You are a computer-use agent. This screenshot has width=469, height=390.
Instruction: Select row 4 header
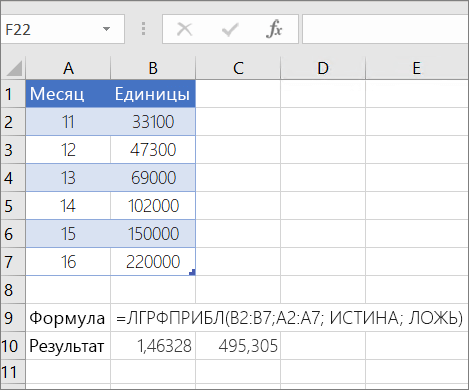click(13, 177)
